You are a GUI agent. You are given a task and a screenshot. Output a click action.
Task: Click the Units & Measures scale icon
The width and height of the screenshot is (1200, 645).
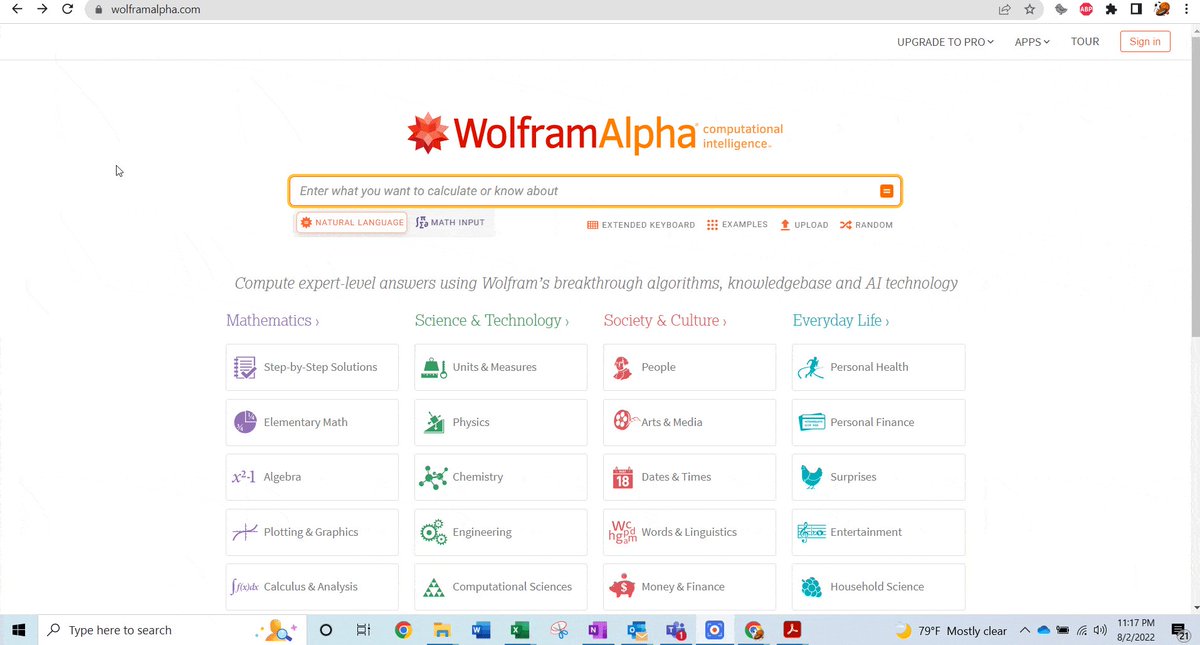[x=433, y=367]
